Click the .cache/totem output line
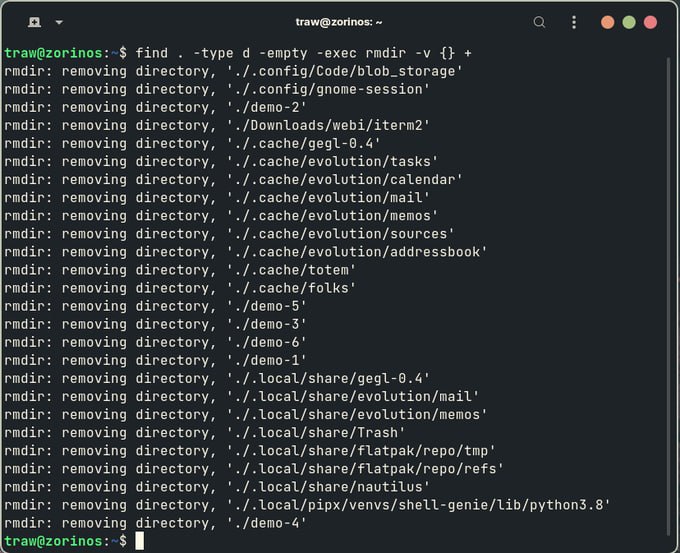680x553 pixels. 180,270
